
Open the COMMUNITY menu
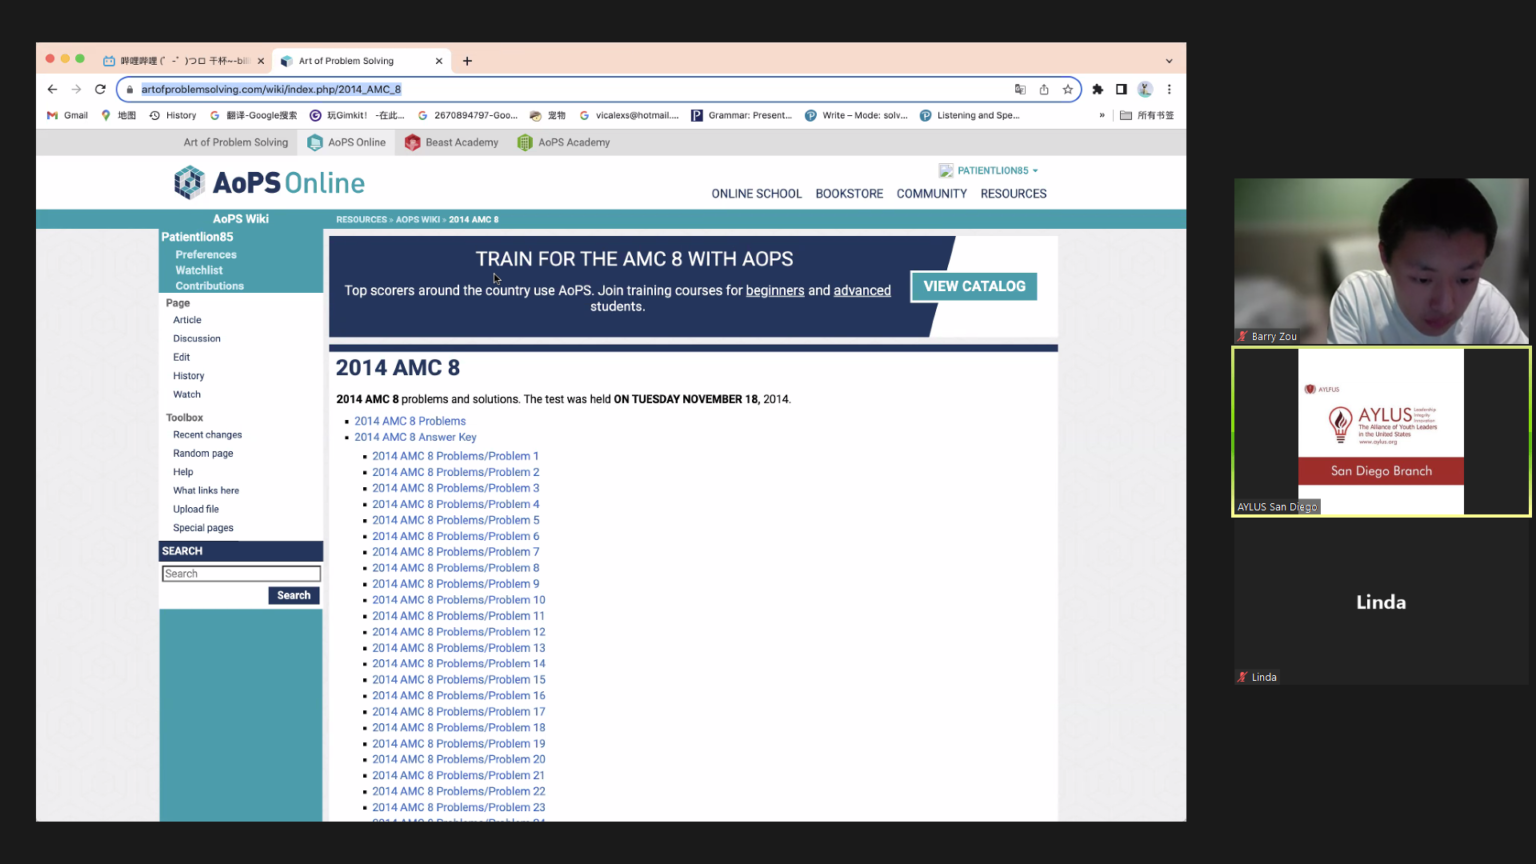(932, 194)
